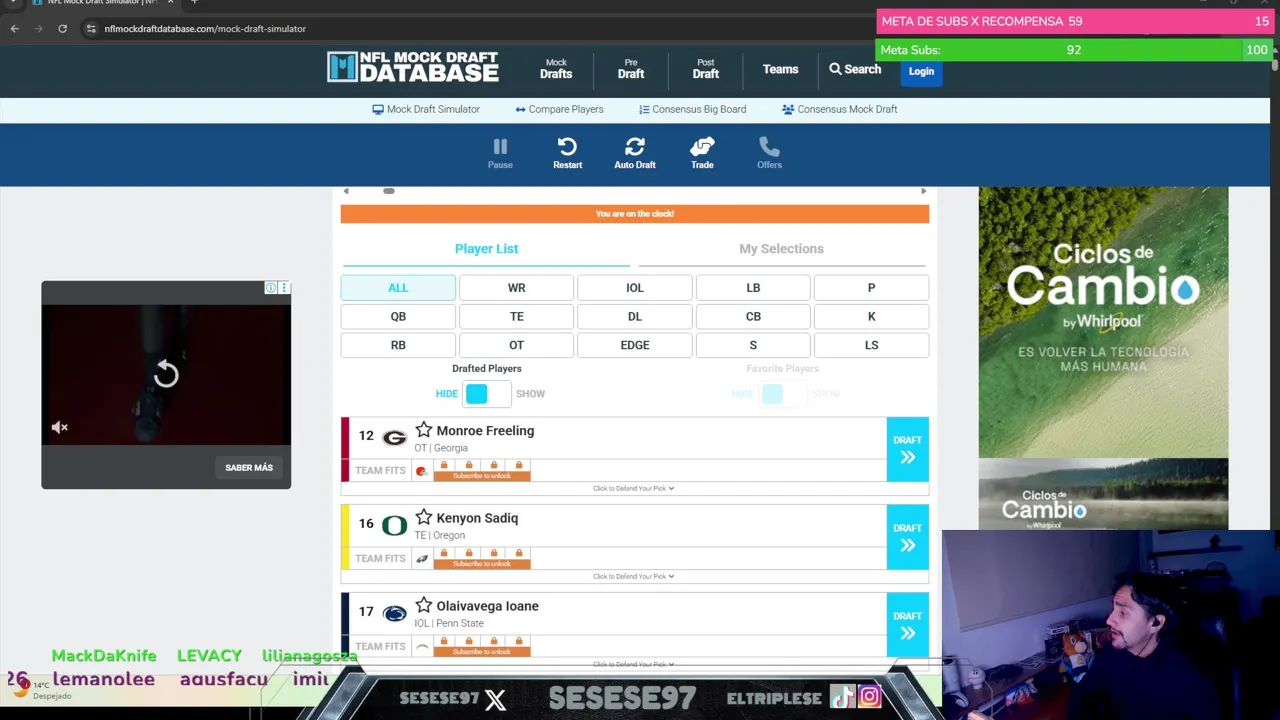Draft Monroe Freeling
Viewport: 1280px width, 720px height.
pyautogui.click(x=907, y=449)
